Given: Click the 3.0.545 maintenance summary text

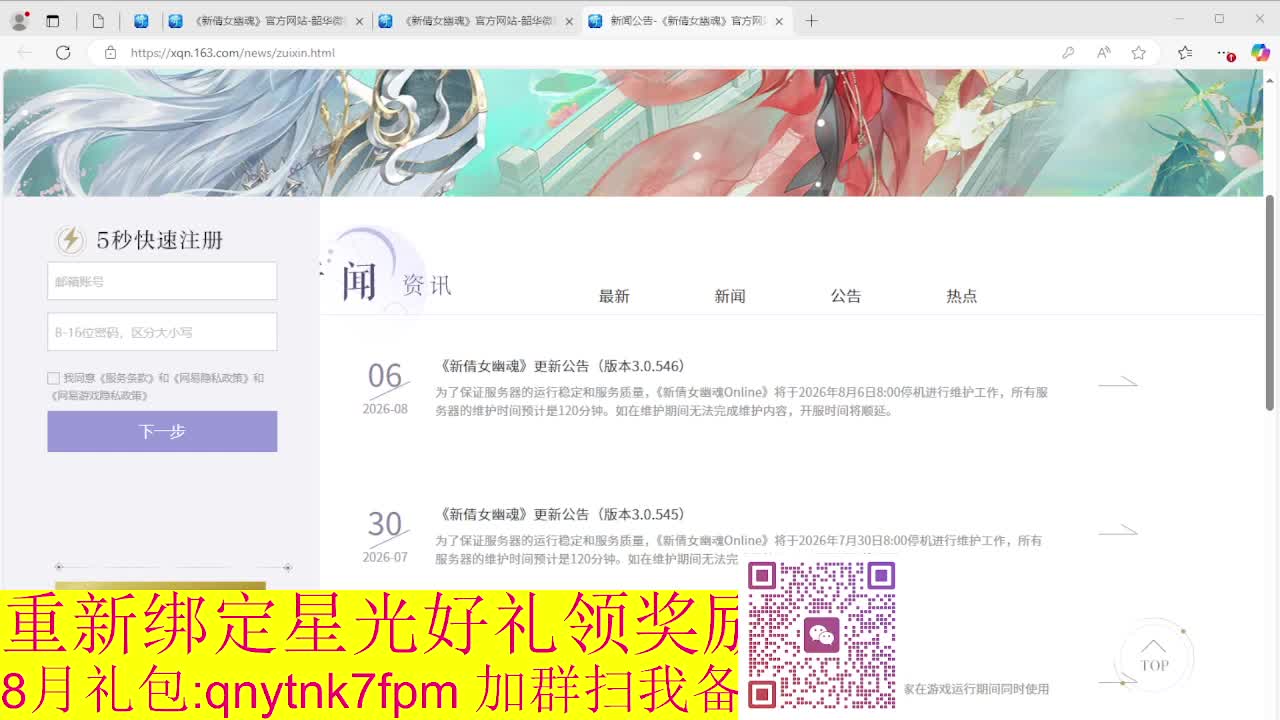Looking at the screenshot, I should pos(738,549).
